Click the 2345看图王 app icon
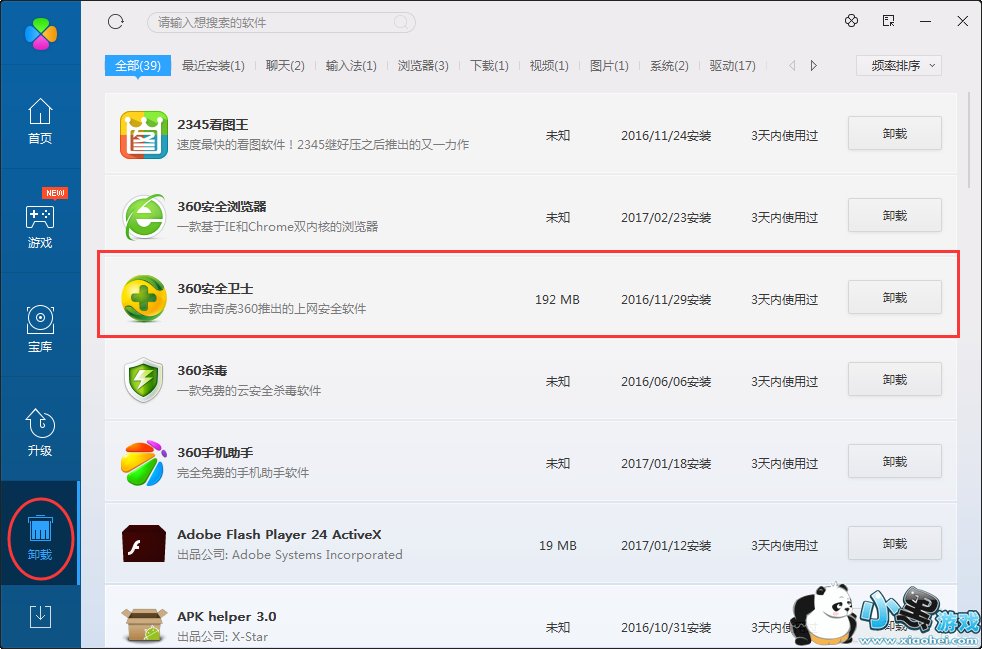This screenshot has height=649, width=982. click(x=144, y=135)
